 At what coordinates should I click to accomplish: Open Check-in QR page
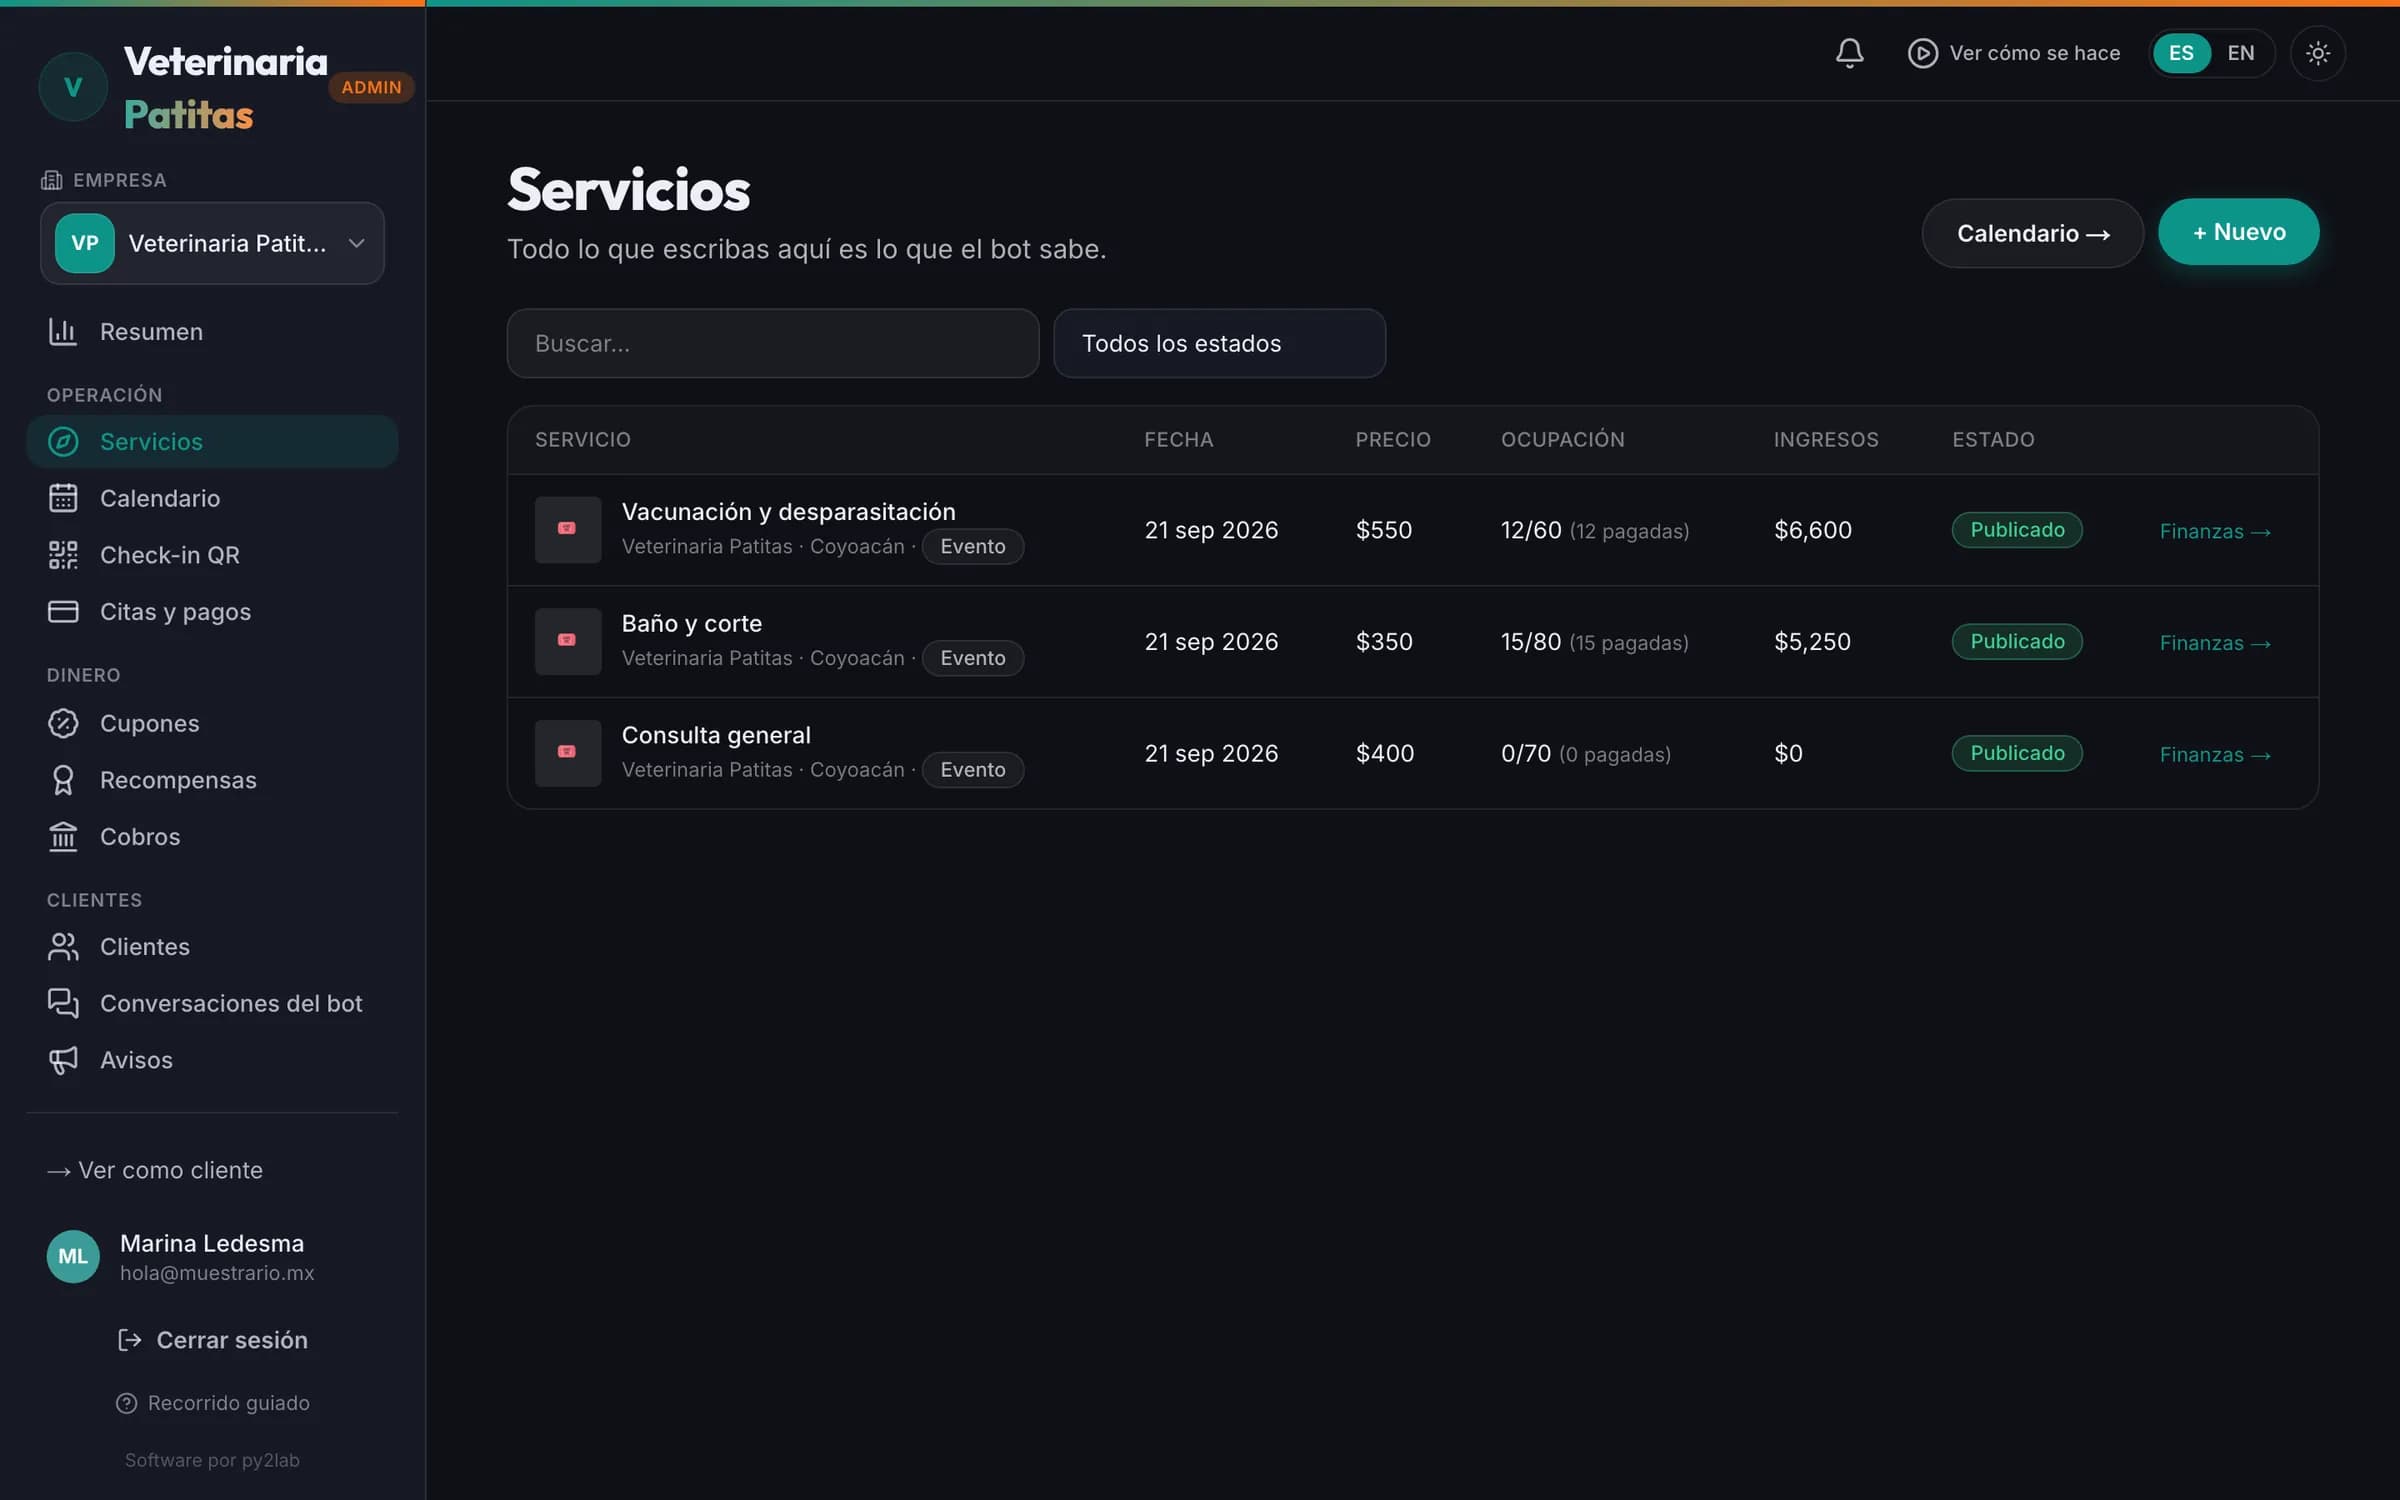tap(212, 555)
